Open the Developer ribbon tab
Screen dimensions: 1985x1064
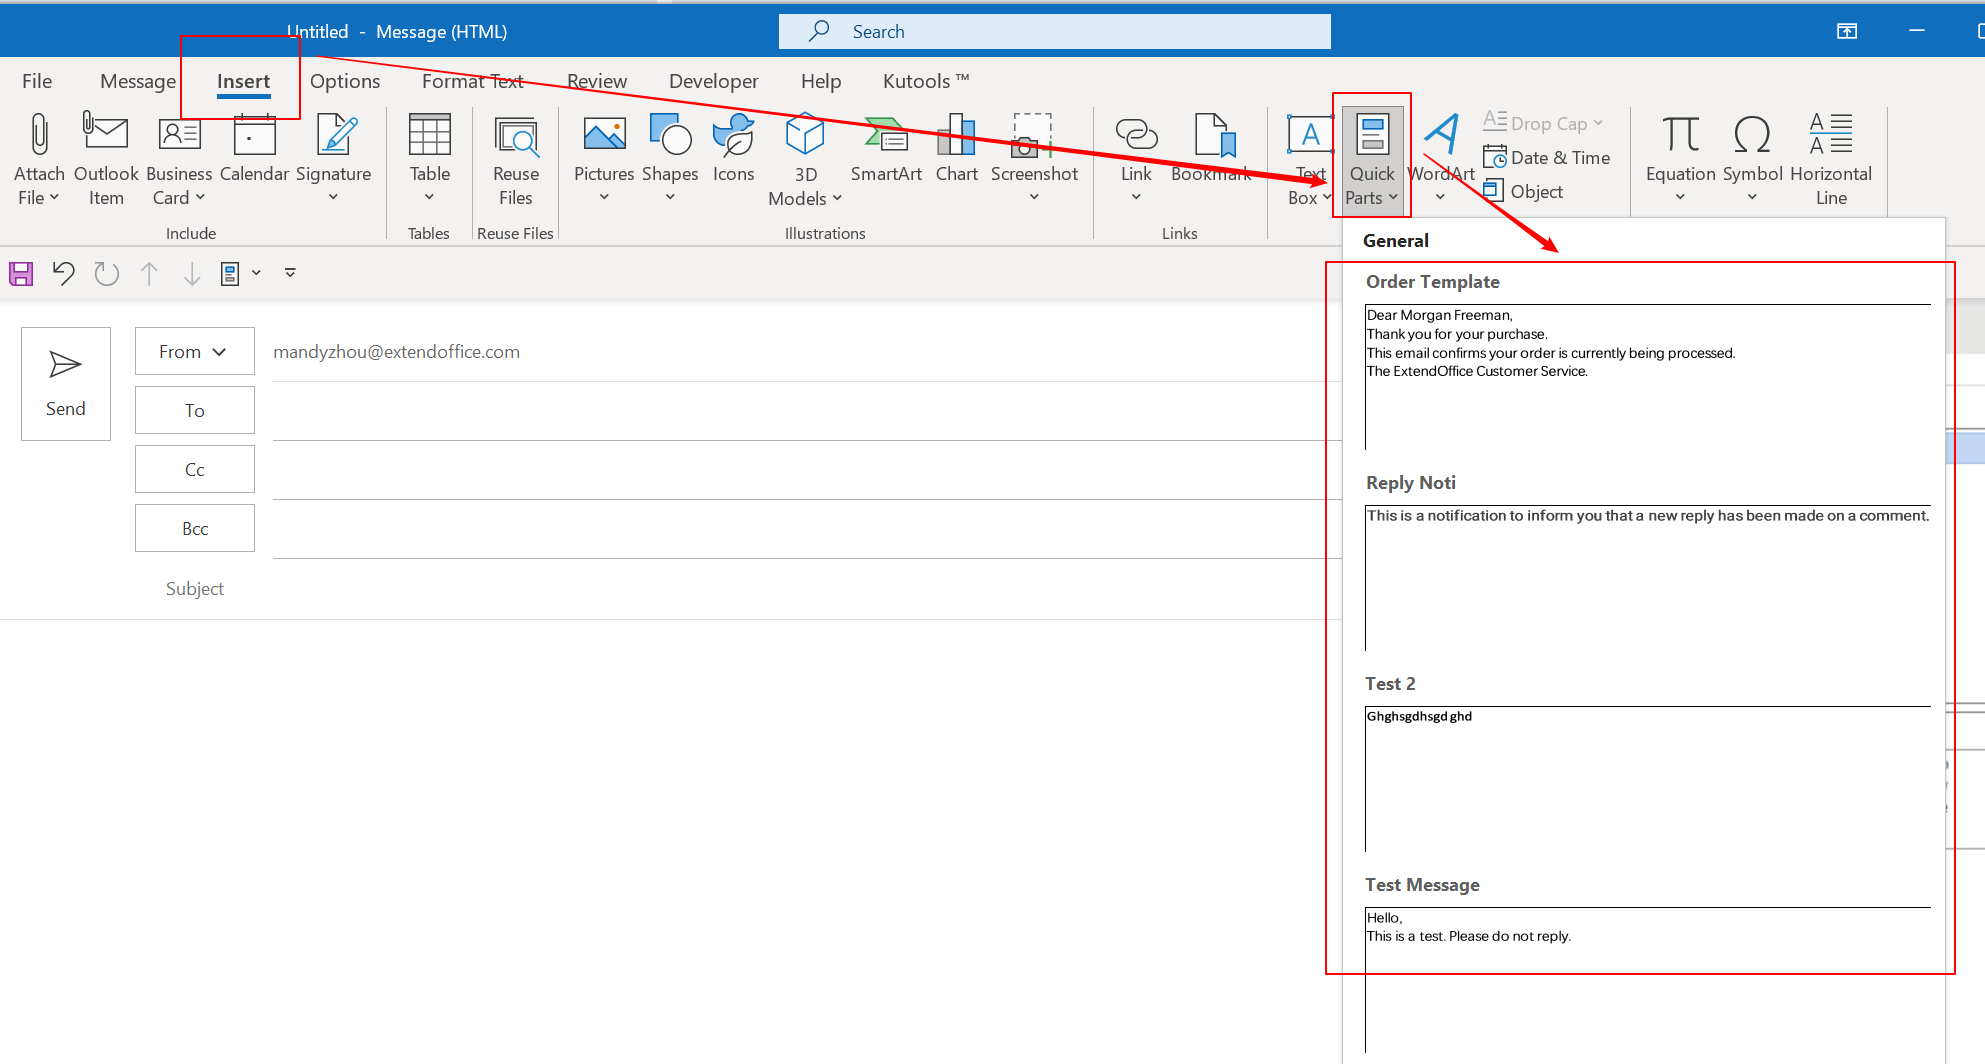(713, 81)
